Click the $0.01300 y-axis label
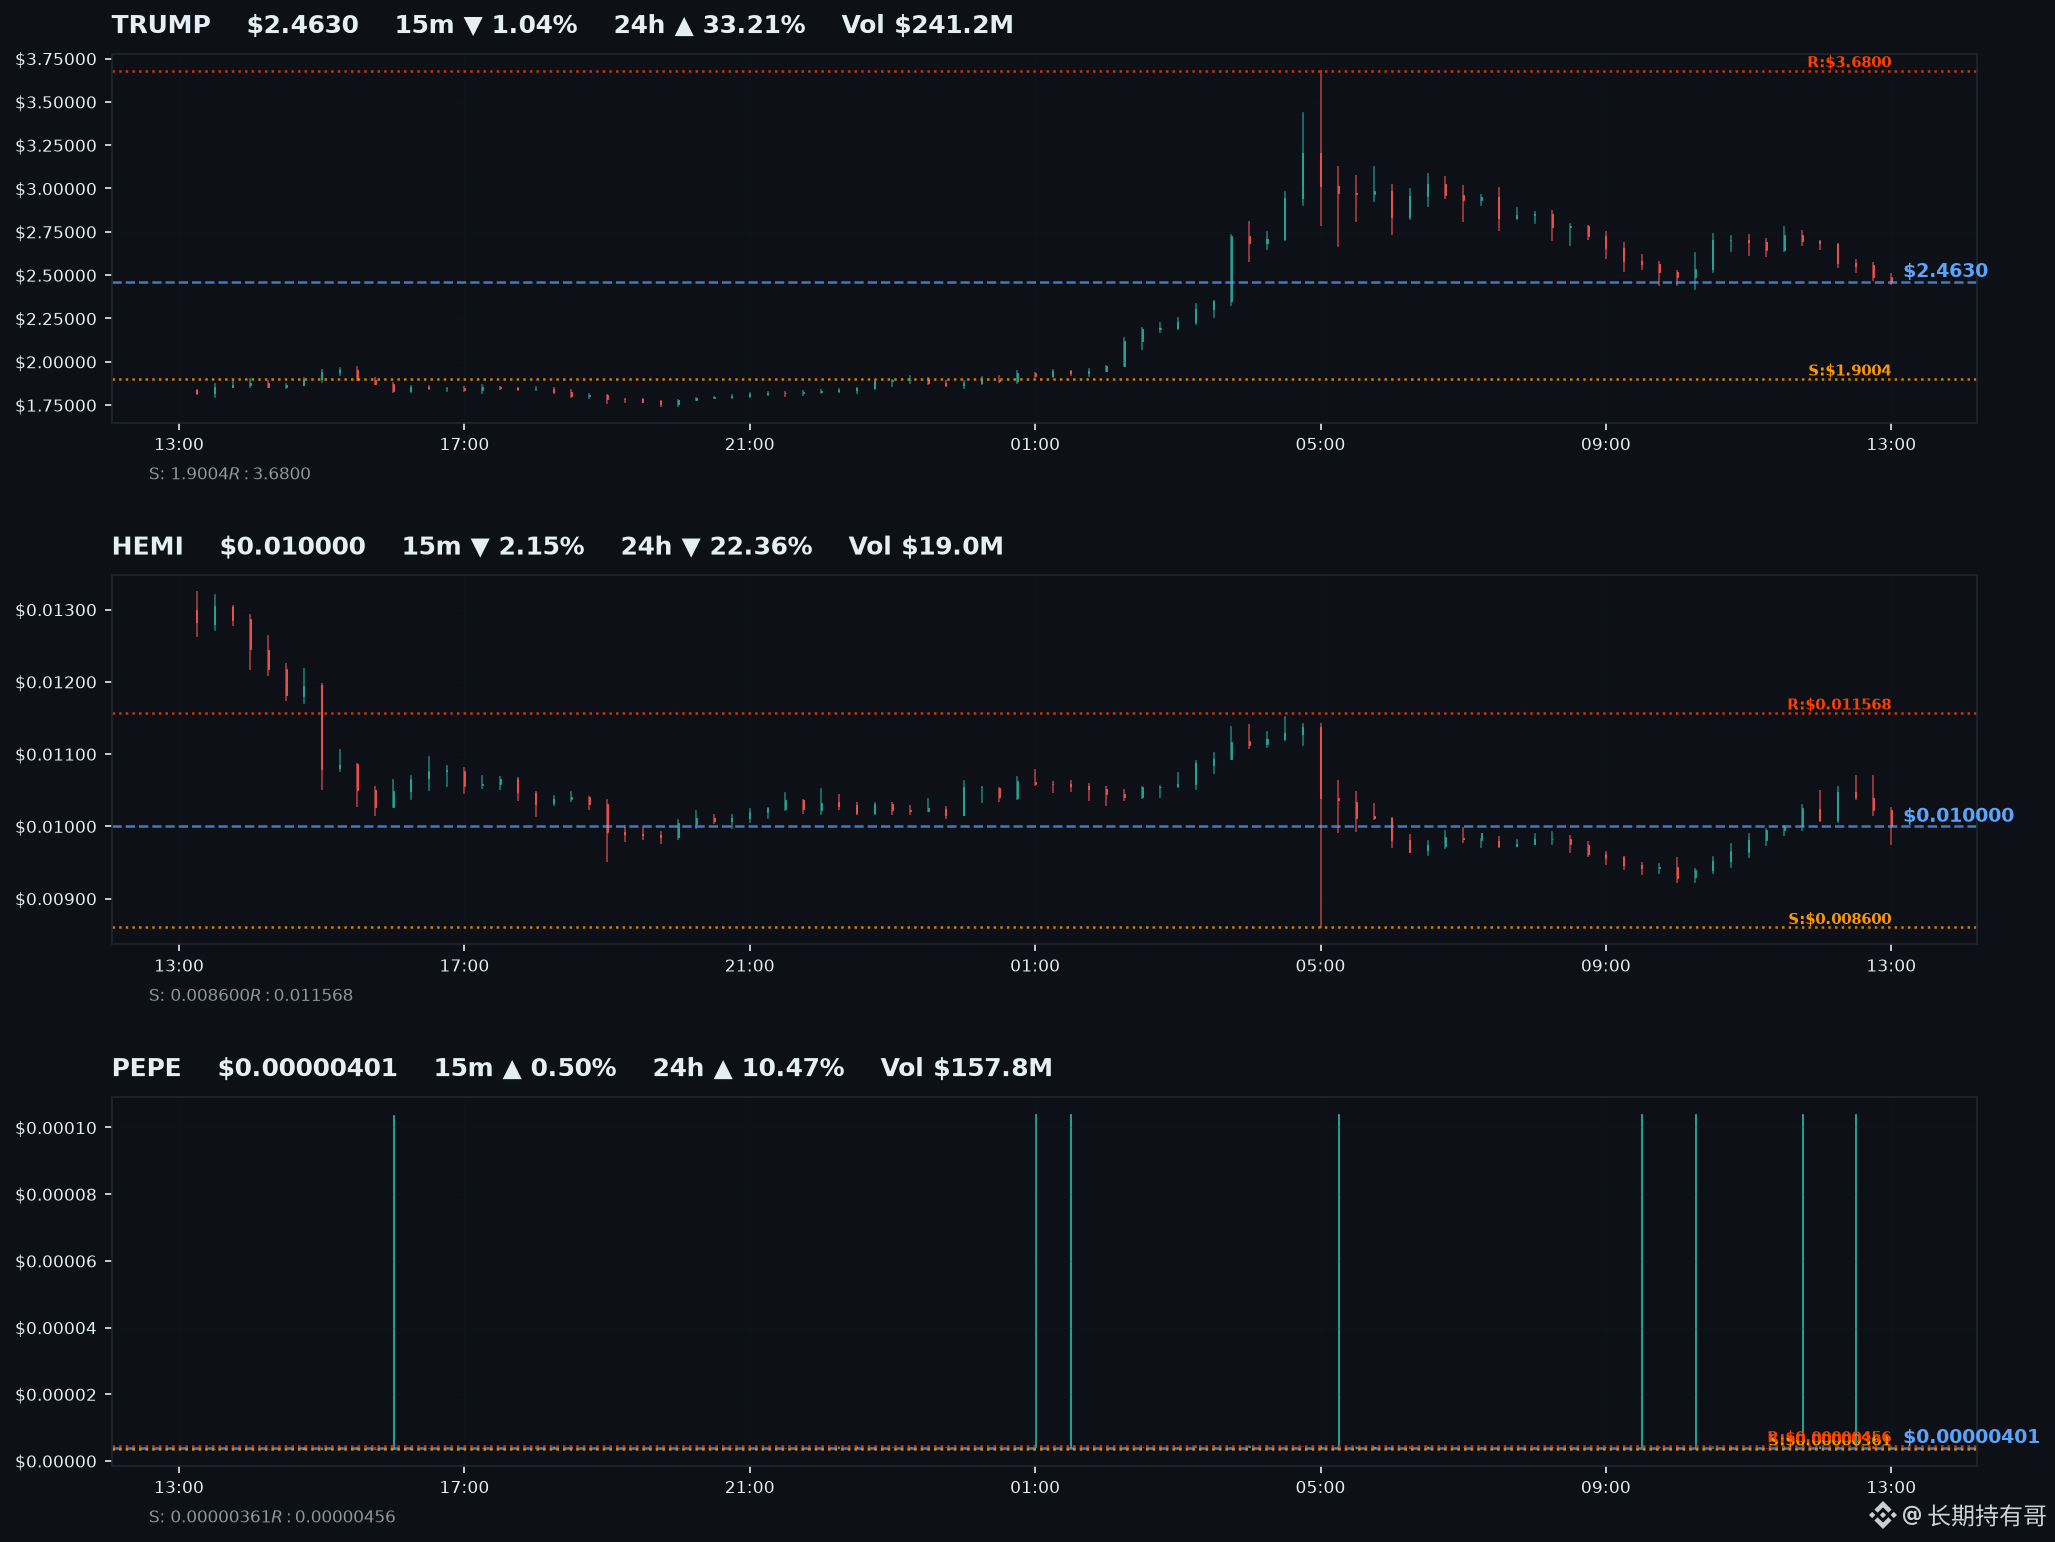 pyautogui.click(x=56, y=611)
